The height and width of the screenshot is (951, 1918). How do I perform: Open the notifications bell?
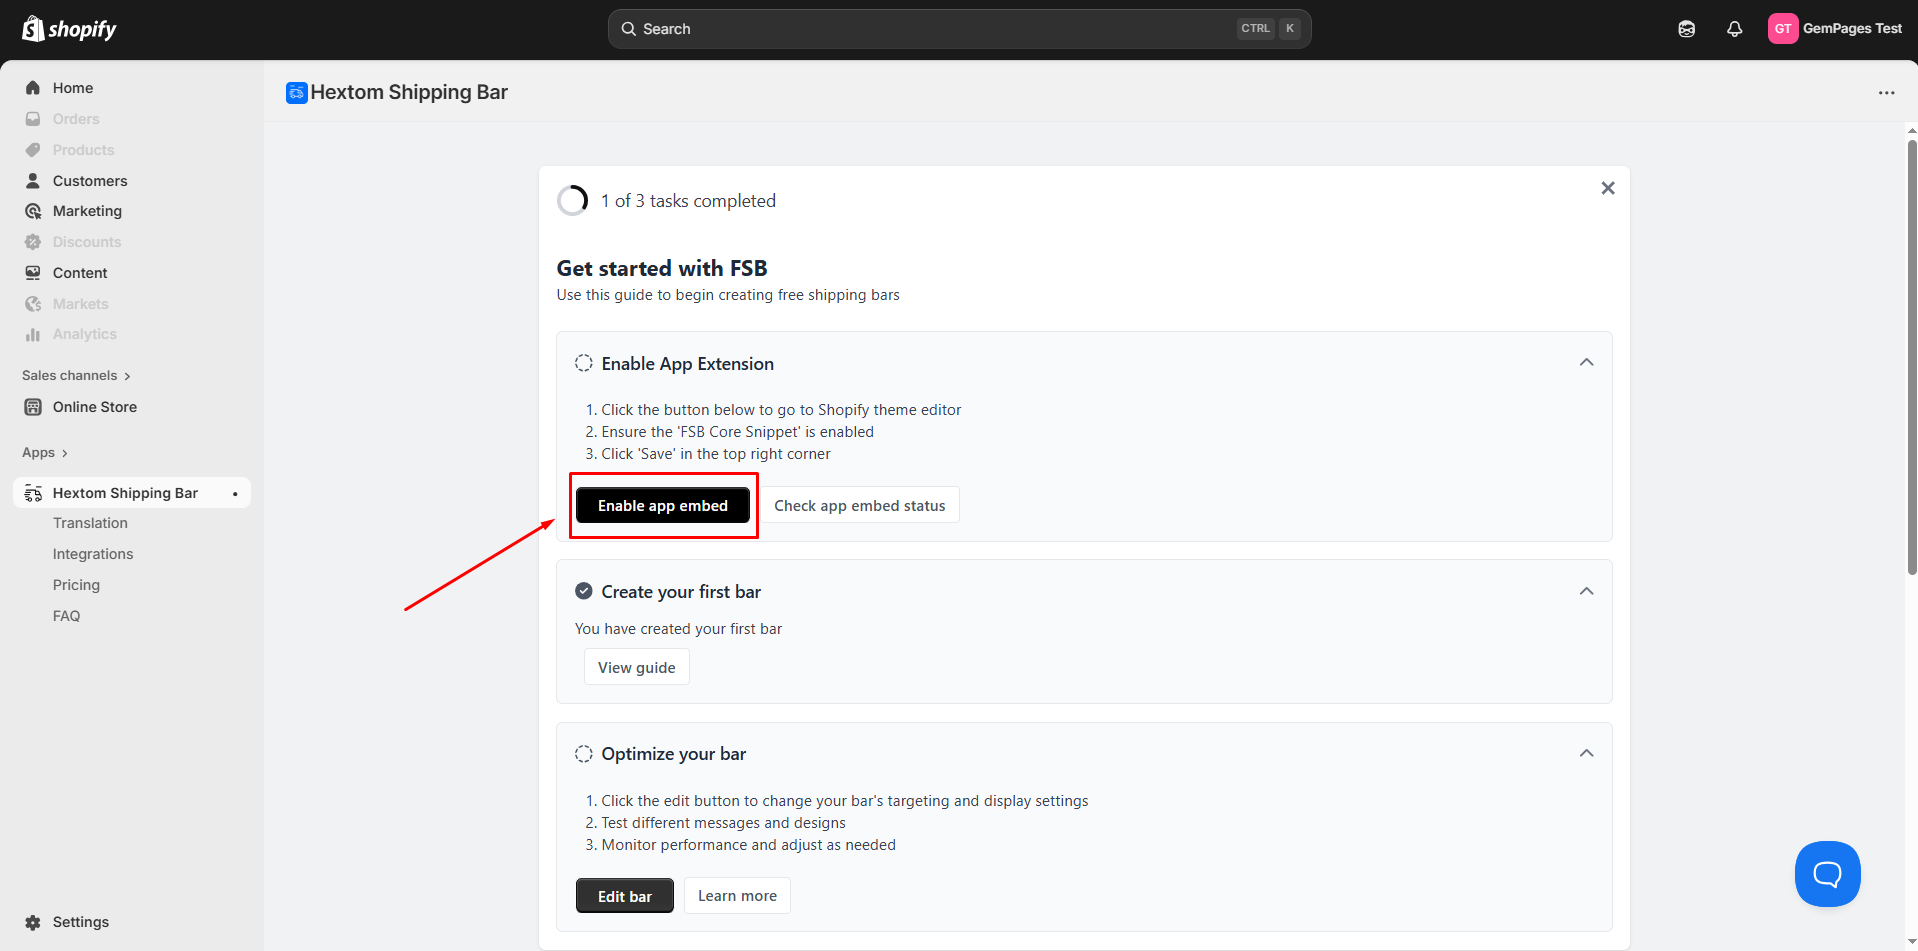click(x=1735, y=29)
